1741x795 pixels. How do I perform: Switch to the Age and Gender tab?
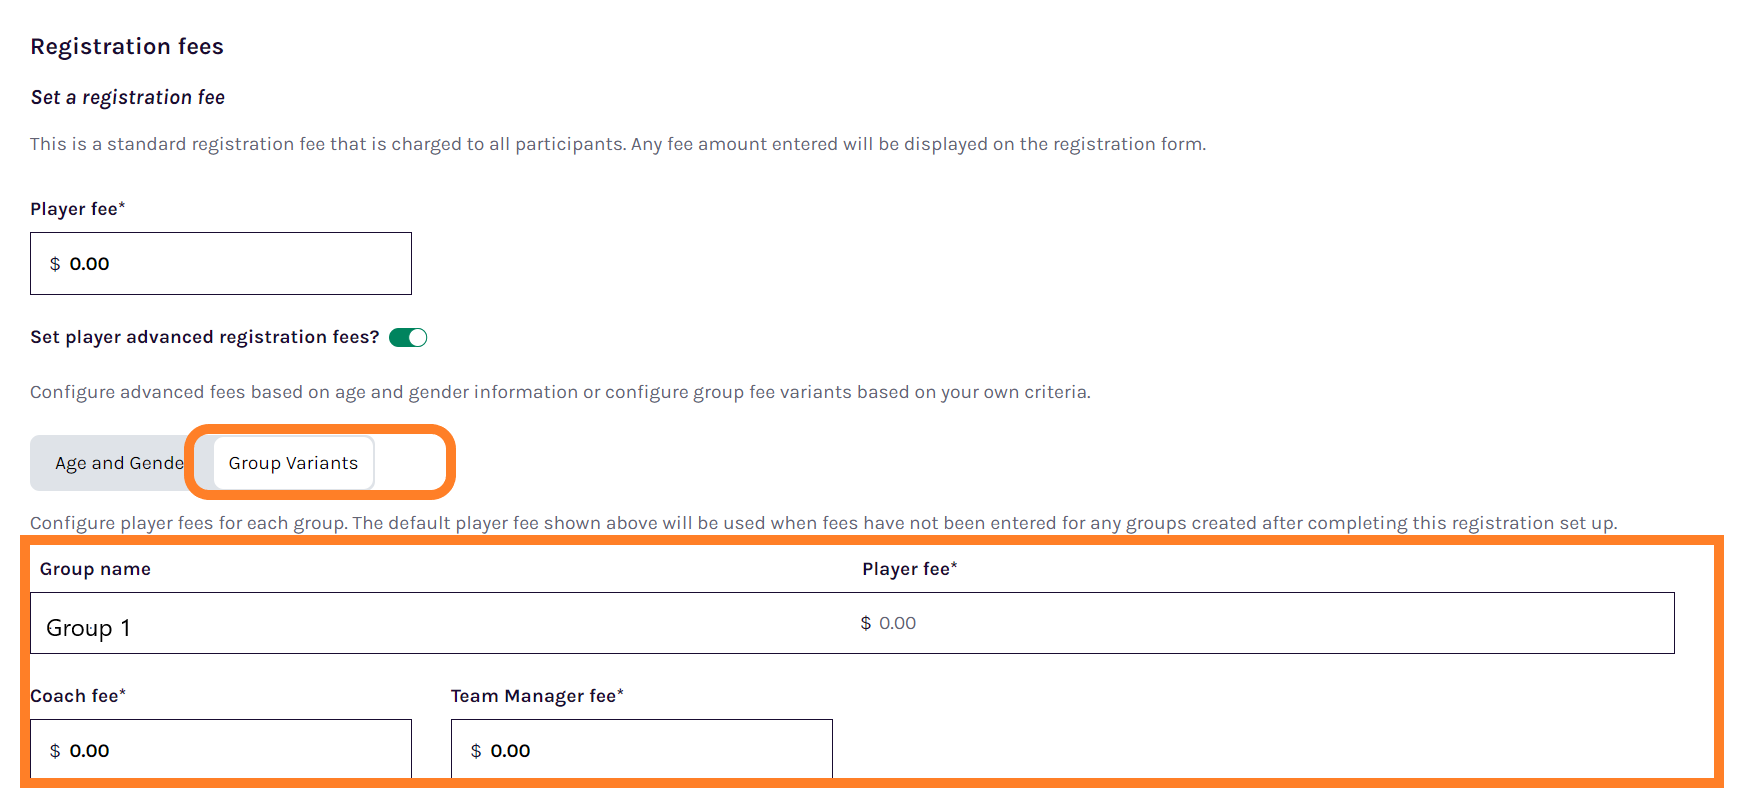pyautogui.click(x=110, y=462)
